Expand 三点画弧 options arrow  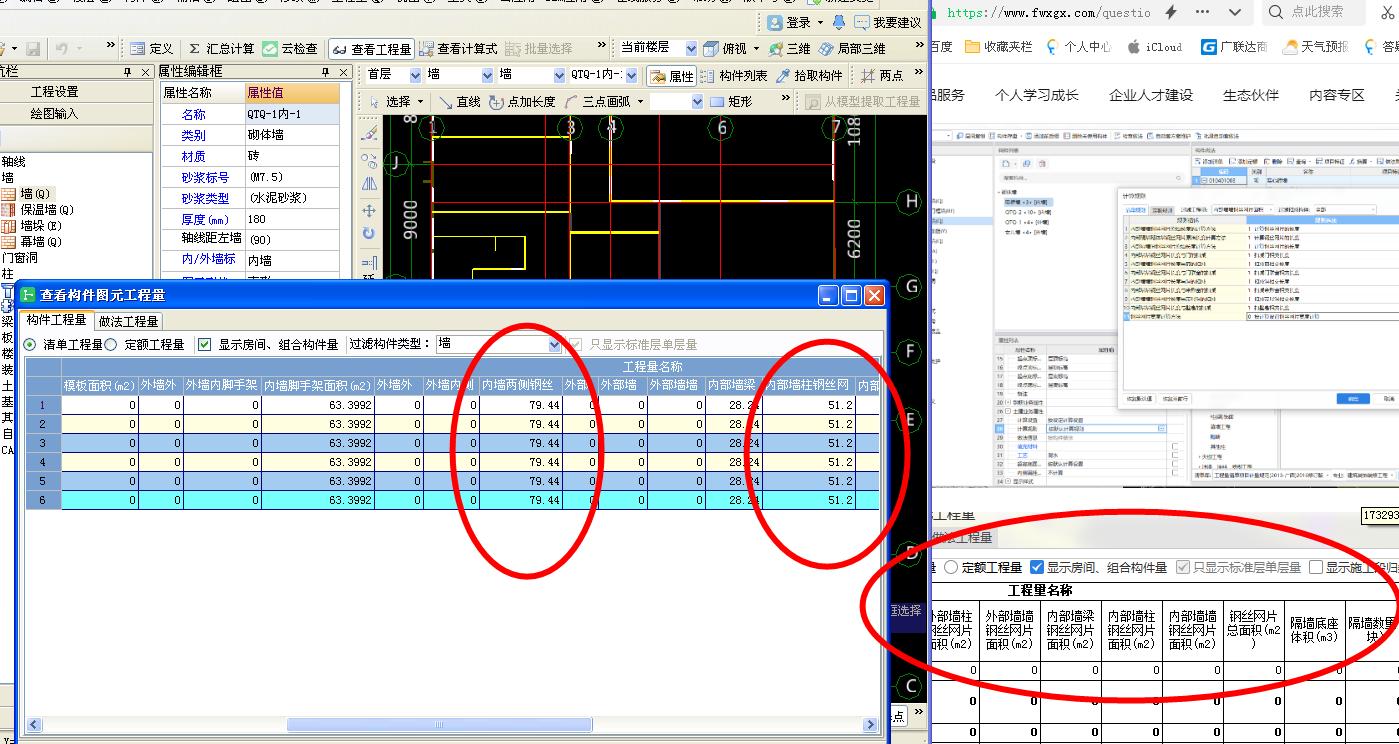[x=639, y=101]
